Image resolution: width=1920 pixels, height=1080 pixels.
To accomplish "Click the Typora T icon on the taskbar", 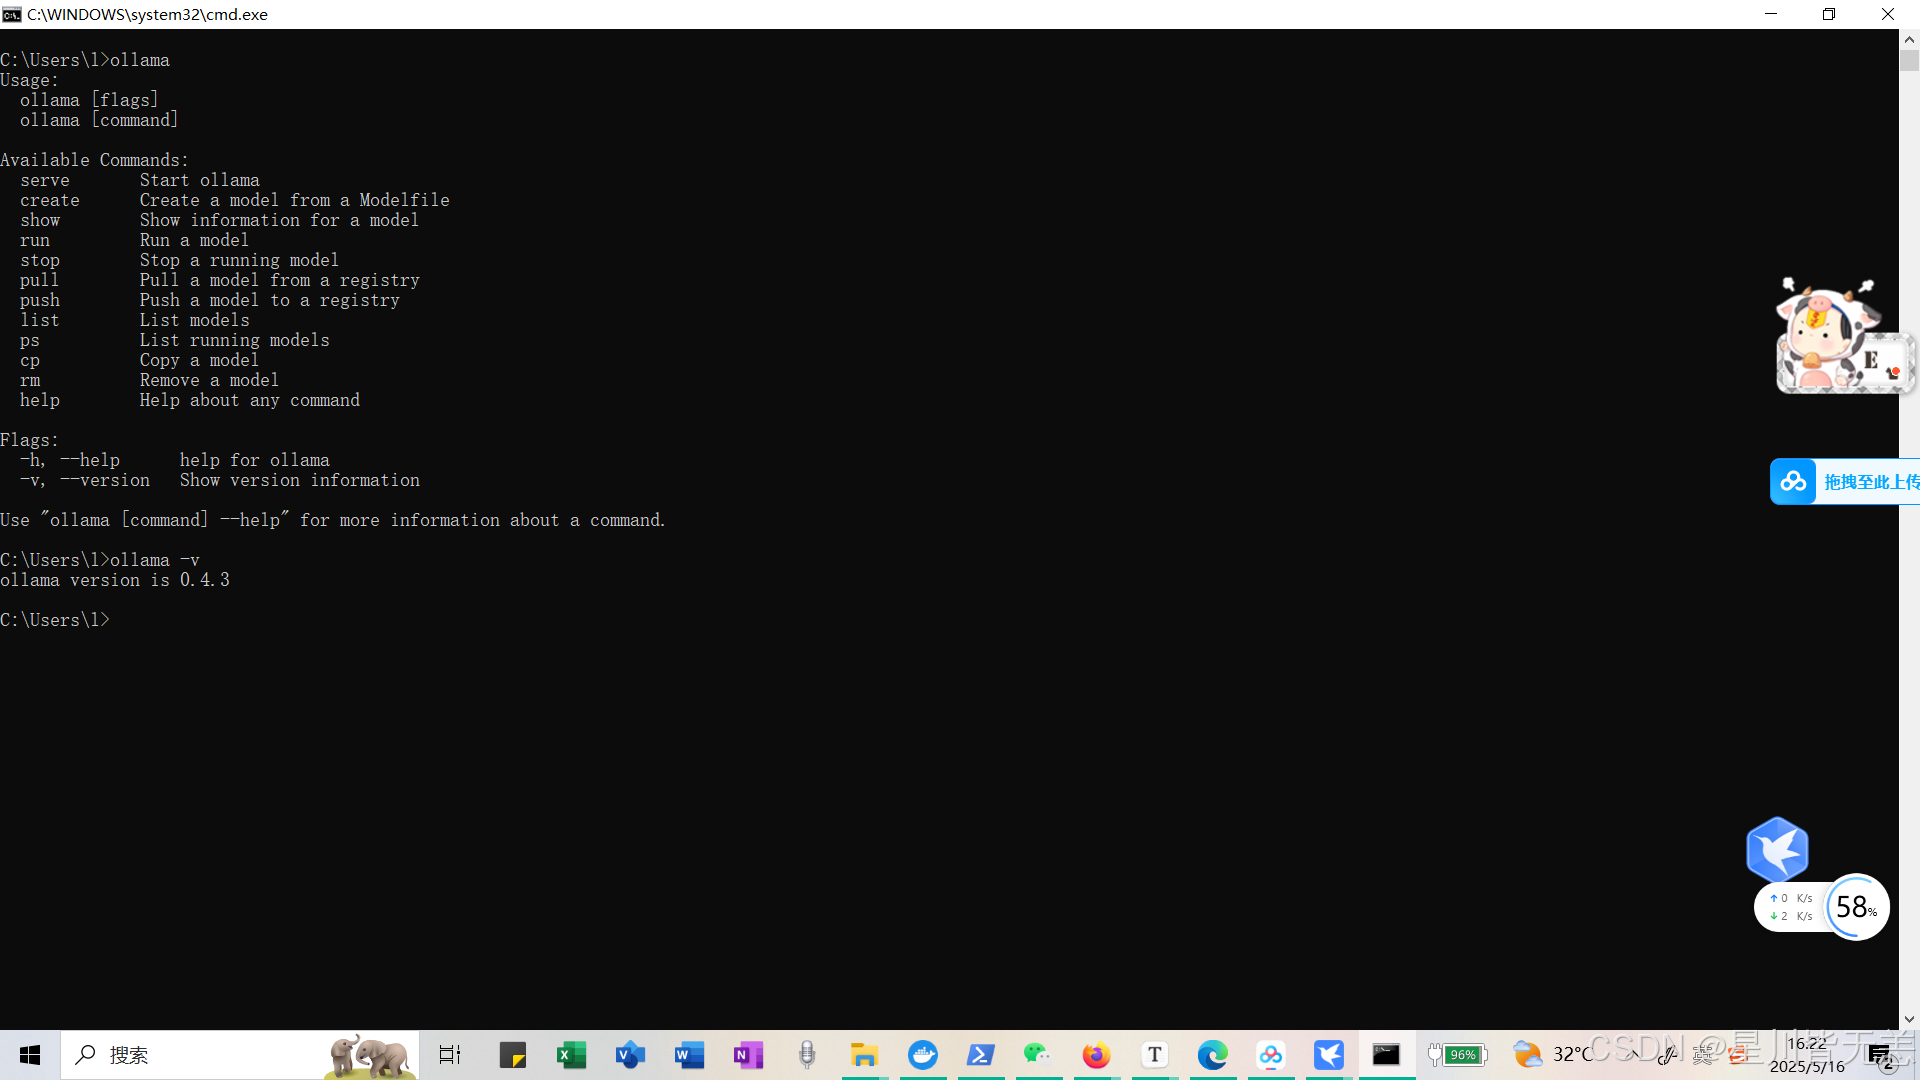I will point(1154,1055).
